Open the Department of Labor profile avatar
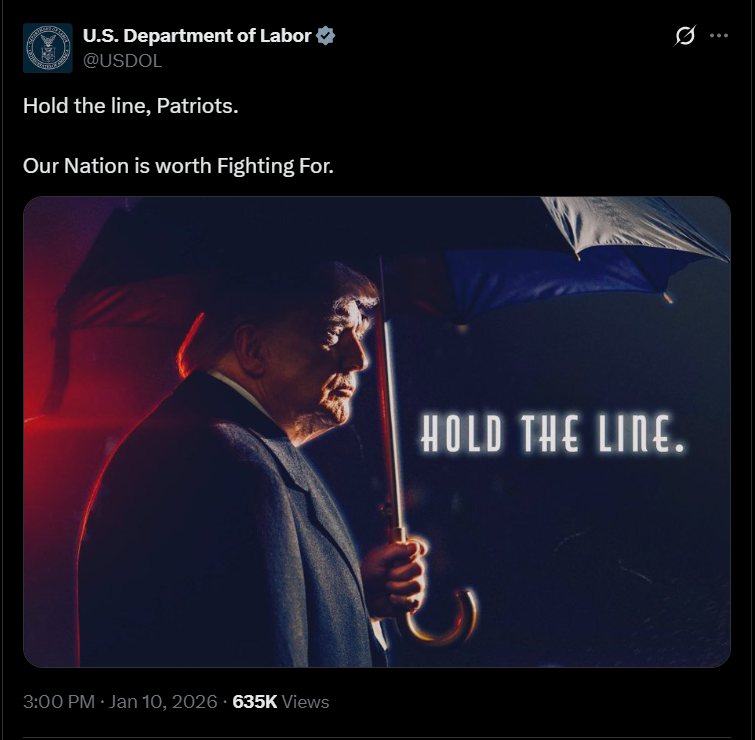Image resolution: width=755 pixels, height=740 pixels. (x=48, y=48)
